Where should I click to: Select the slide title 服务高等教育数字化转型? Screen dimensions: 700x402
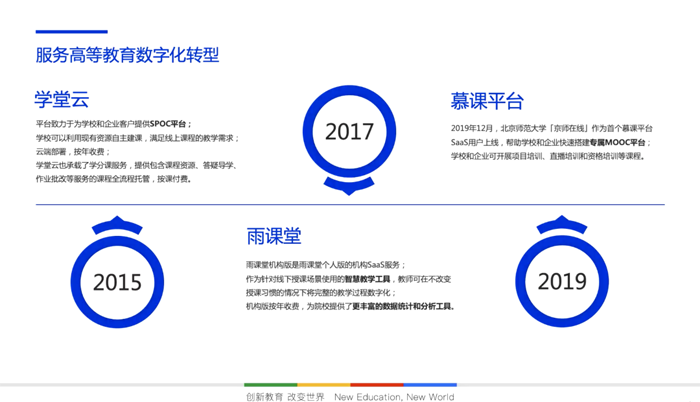click(127, 55)
